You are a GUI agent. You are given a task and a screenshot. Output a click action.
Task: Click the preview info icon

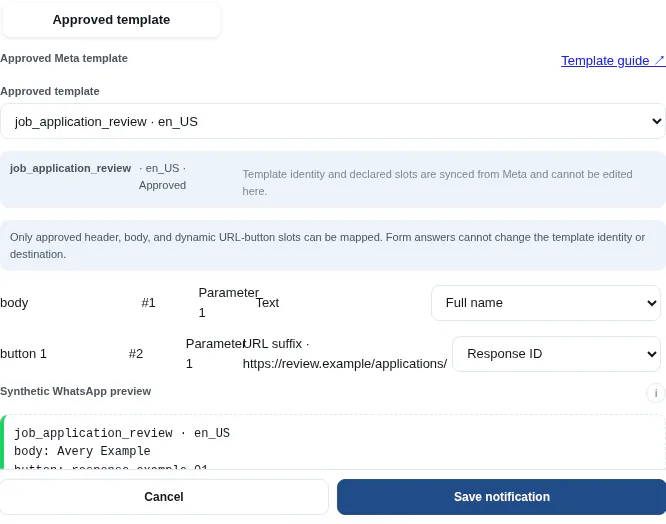[x=656, y=393]
